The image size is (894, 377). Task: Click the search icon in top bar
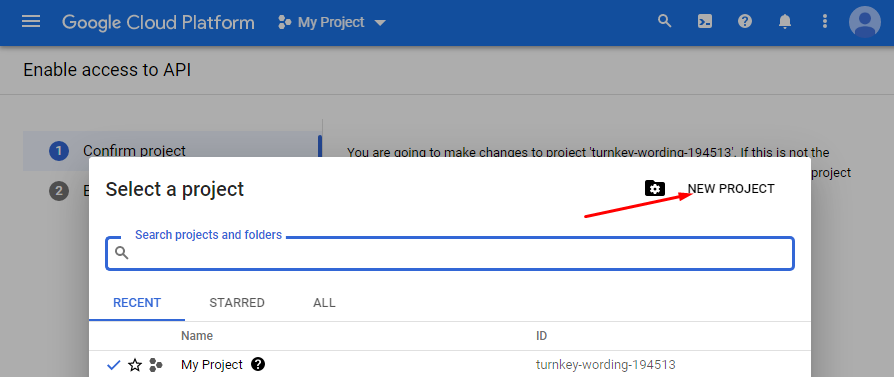(x=664, y=22)
